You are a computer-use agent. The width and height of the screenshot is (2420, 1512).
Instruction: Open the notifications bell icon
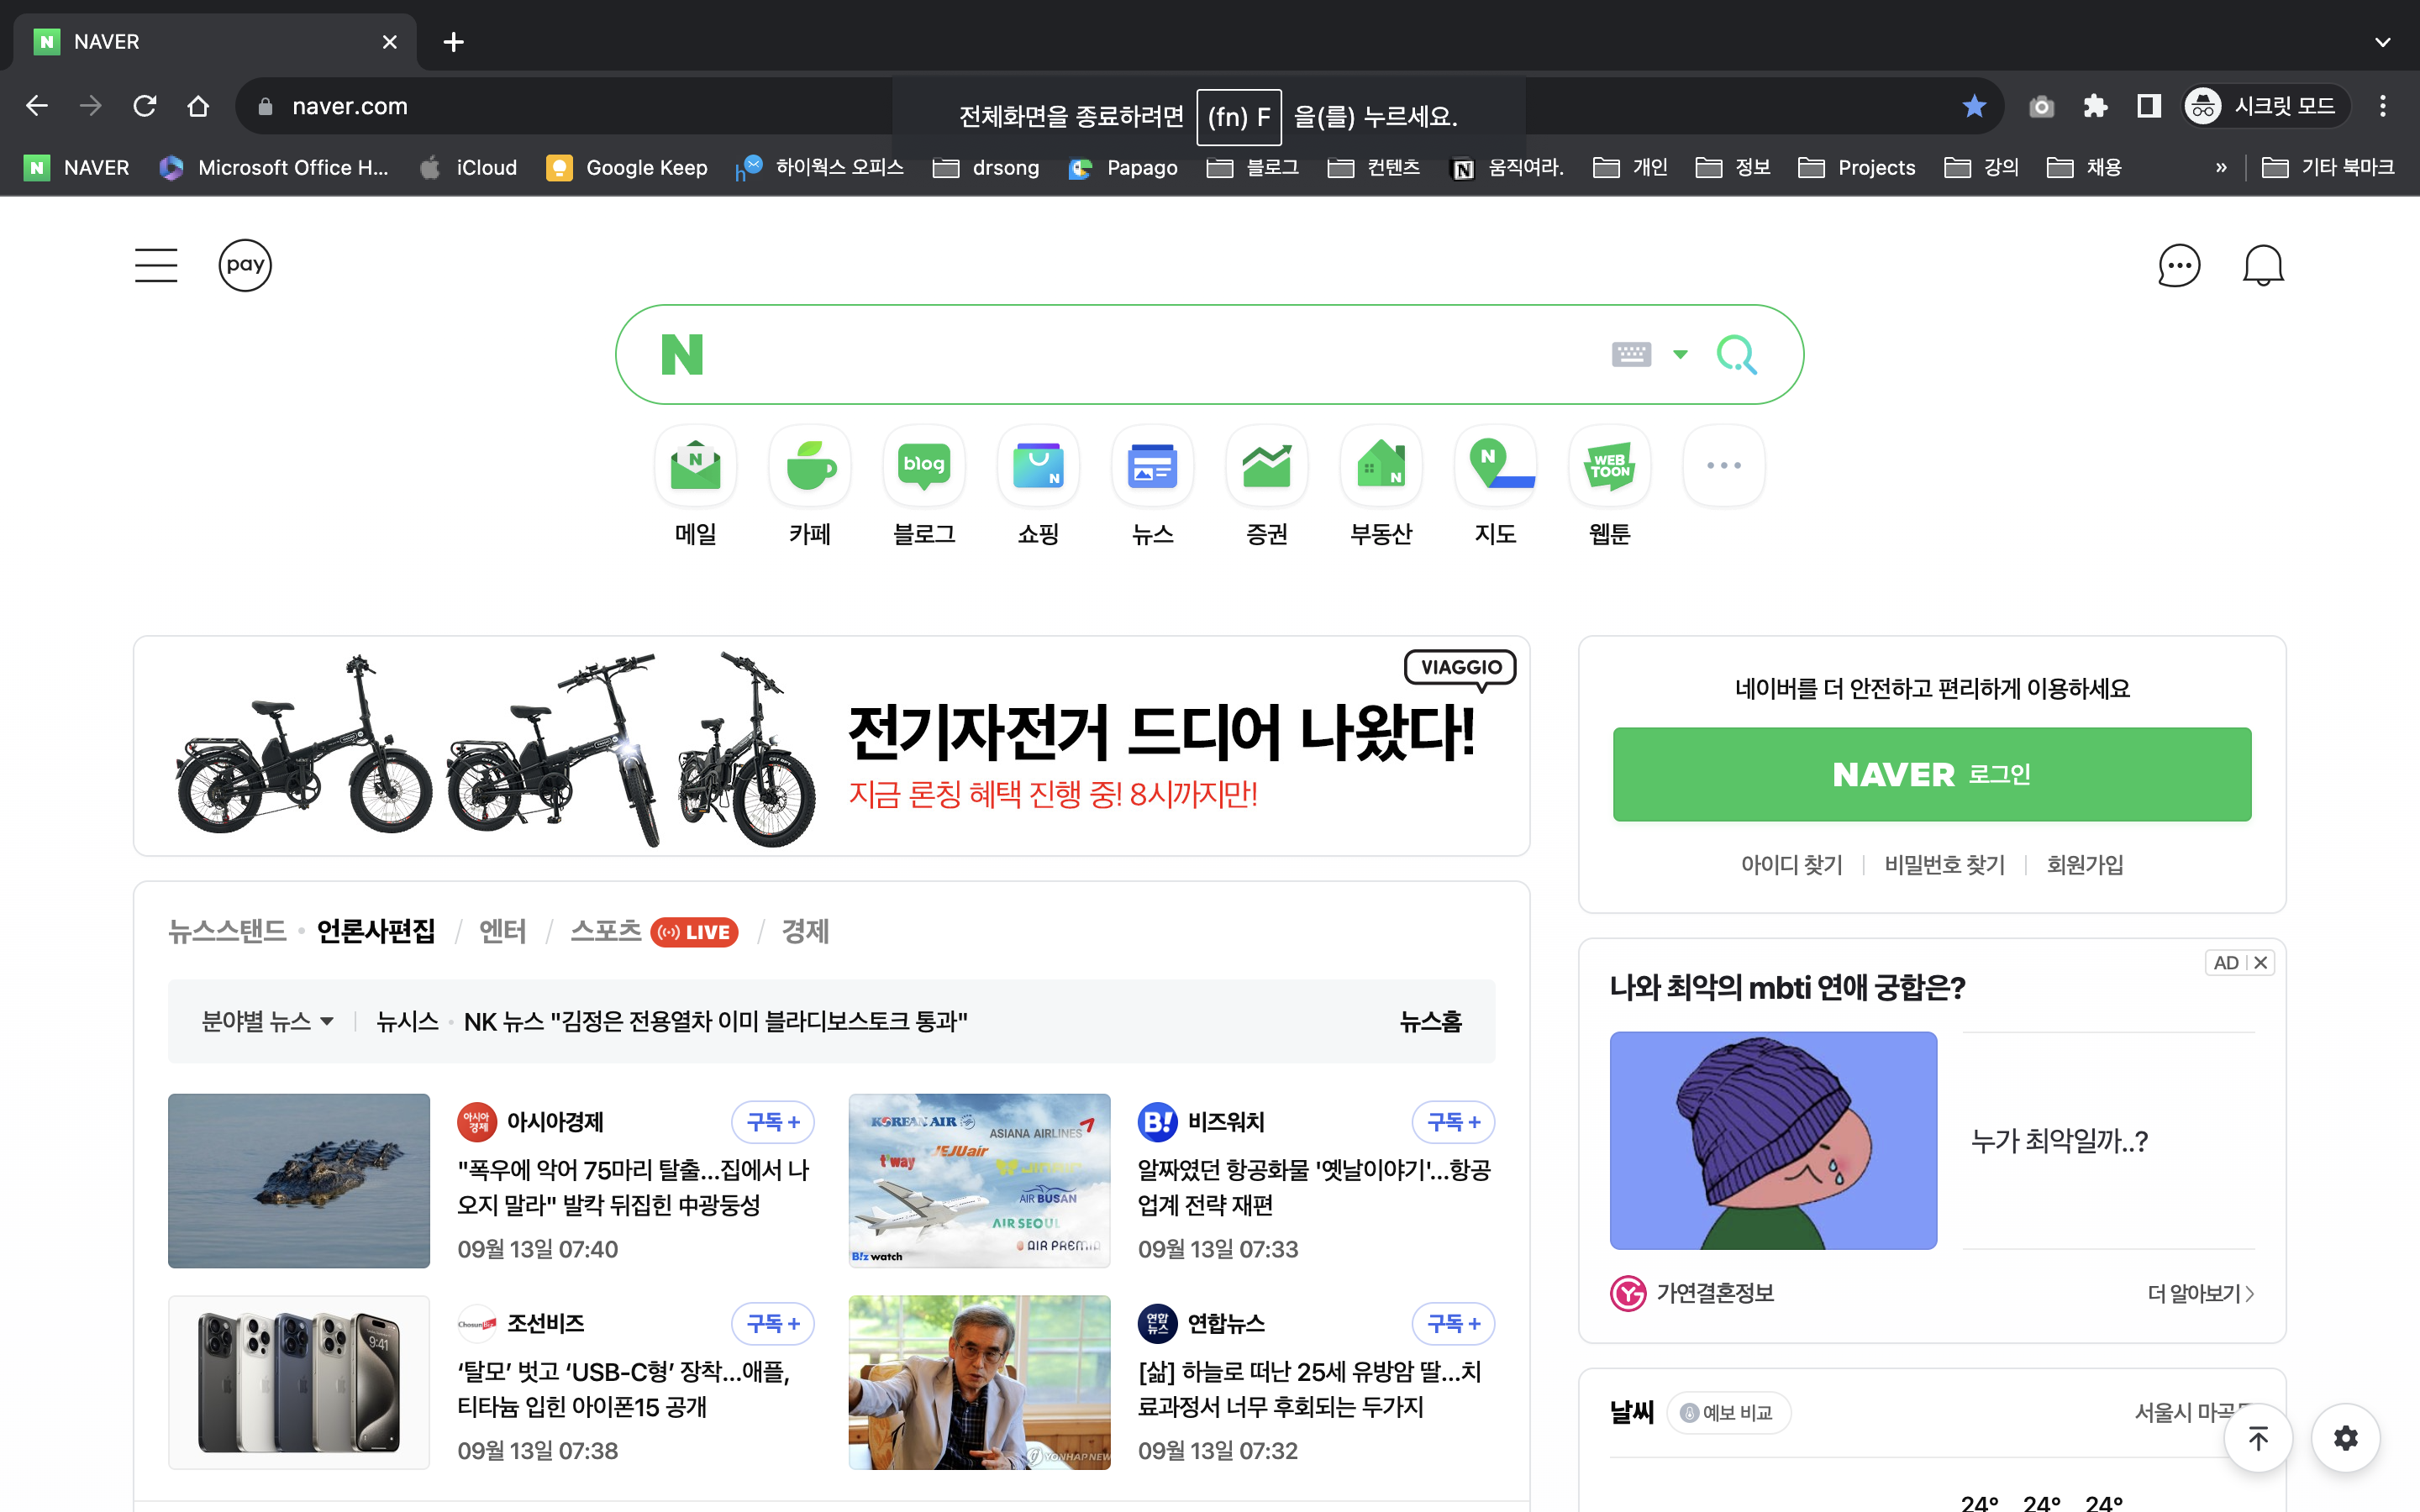2263,266
